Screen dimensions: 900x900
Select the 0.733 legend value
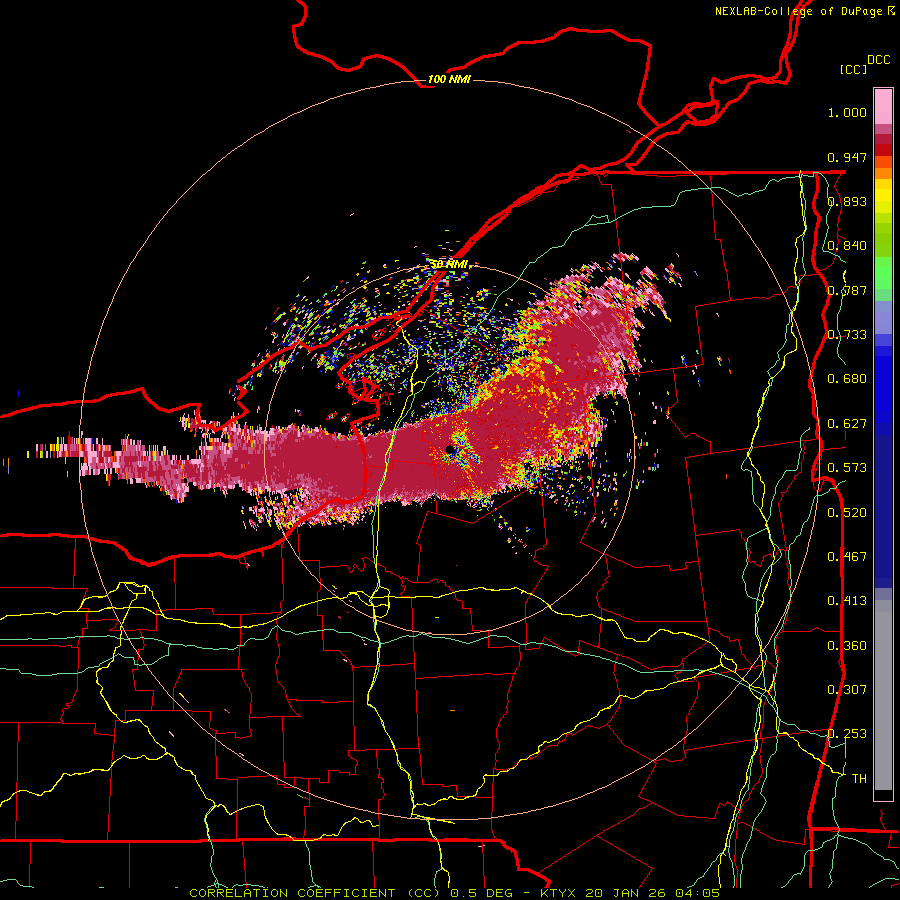(847, 335)
